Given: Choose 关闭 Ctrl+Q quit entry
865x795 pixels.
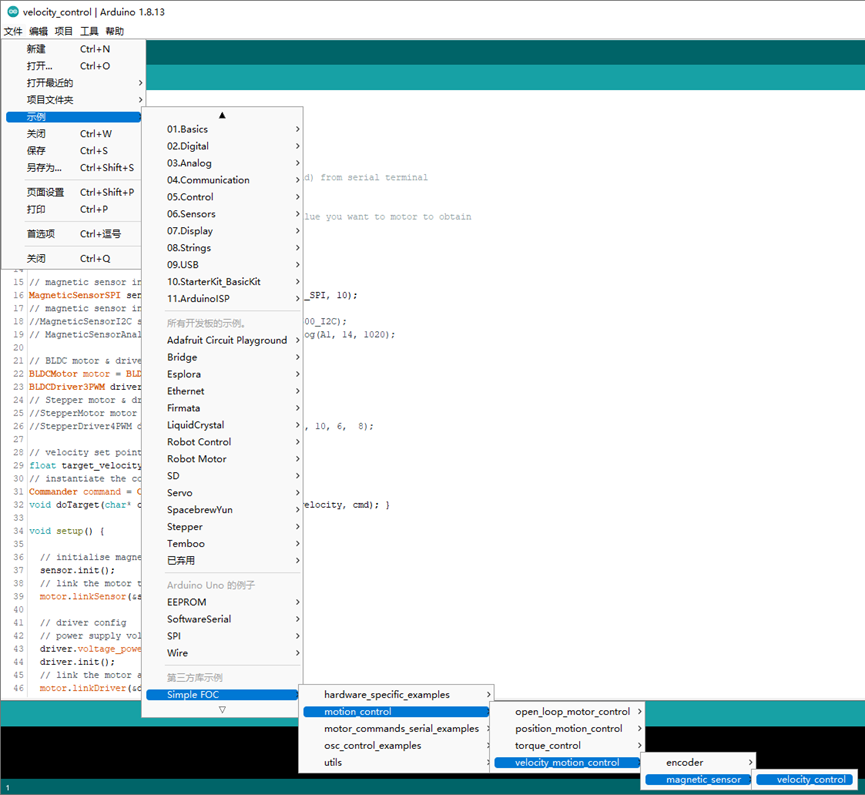Looking at the screenshot, I should click(73, 259).
